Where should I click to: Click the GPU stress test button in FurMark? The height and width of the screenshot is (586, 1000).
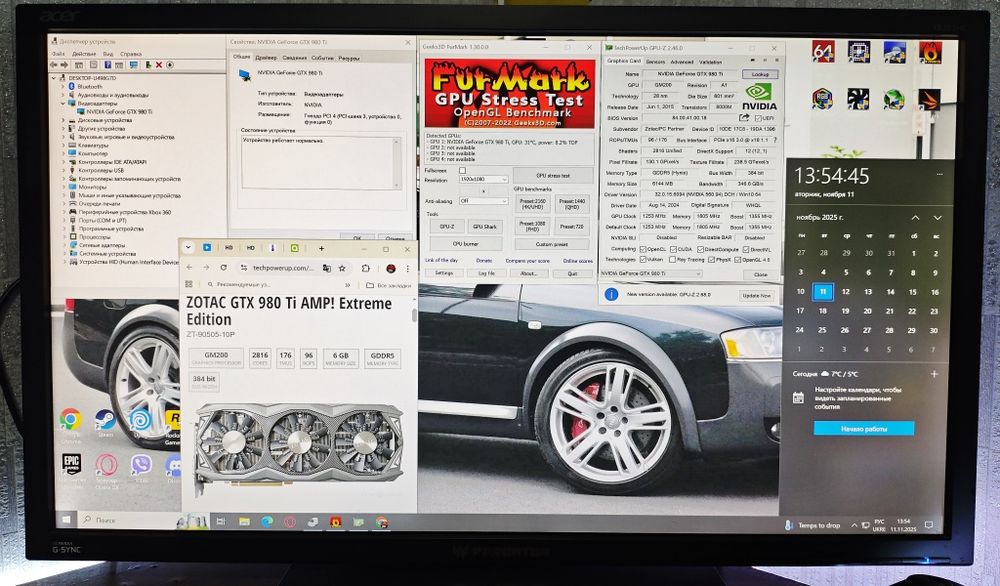coord(553,175)
